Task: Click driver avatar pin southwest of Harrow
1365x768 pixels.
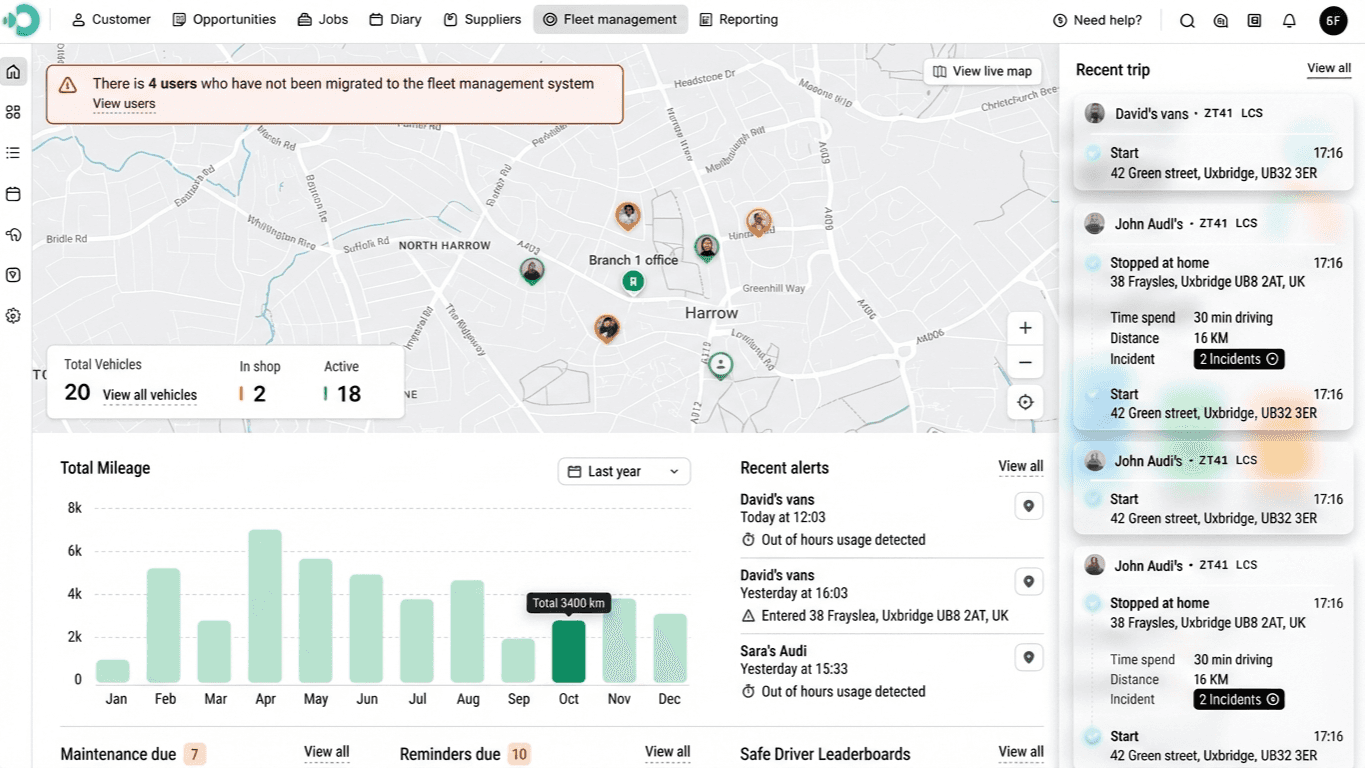Action: point(607,329)
